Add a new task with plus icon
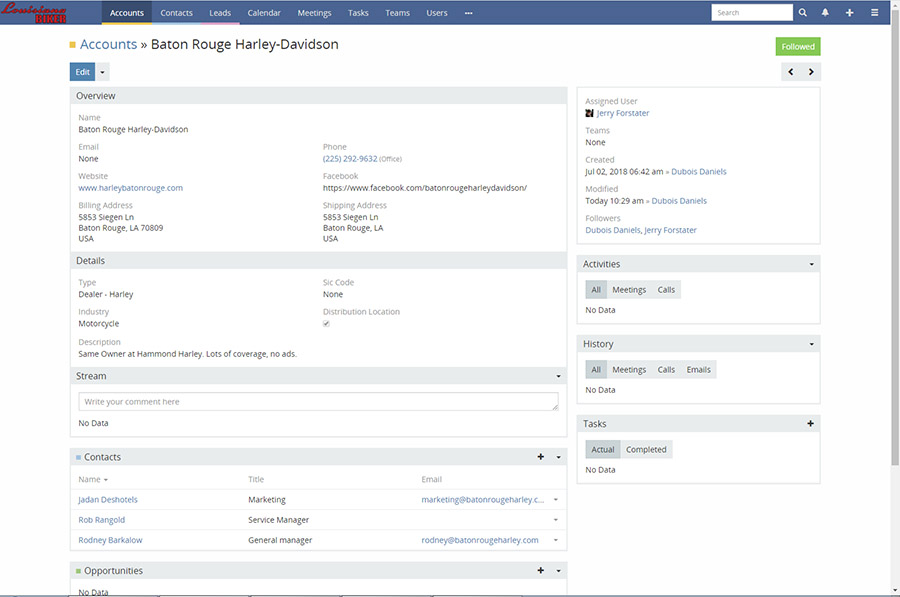The width and height of the screenshot is (900, 597). 810,424
